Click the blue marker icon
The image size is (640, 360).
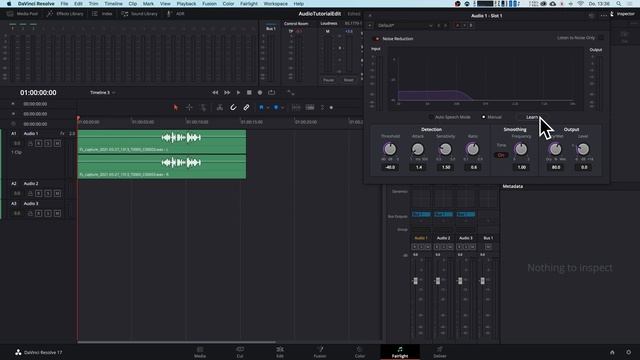(276, 107)
